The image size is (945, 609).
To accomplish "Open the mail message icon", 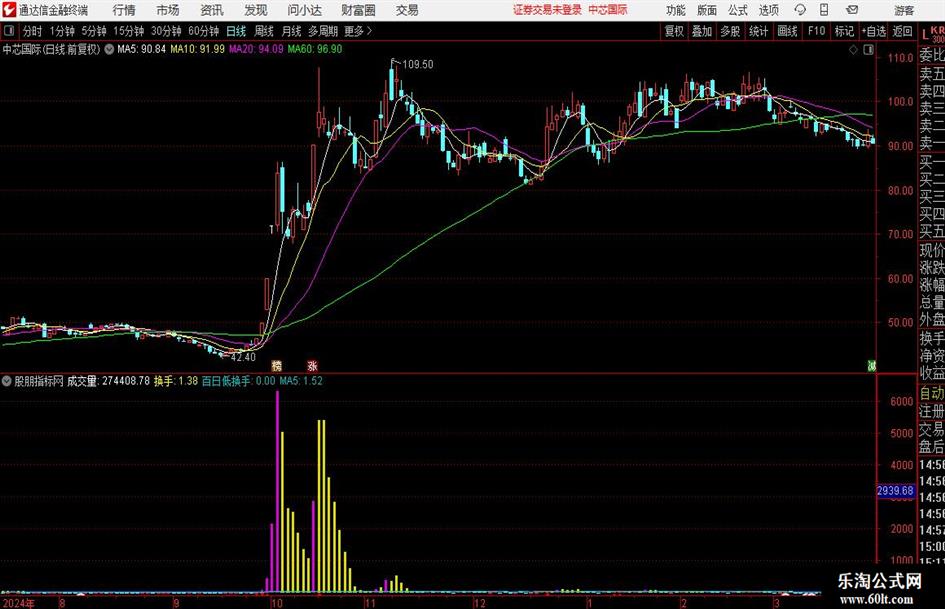I will click(852, 10).
